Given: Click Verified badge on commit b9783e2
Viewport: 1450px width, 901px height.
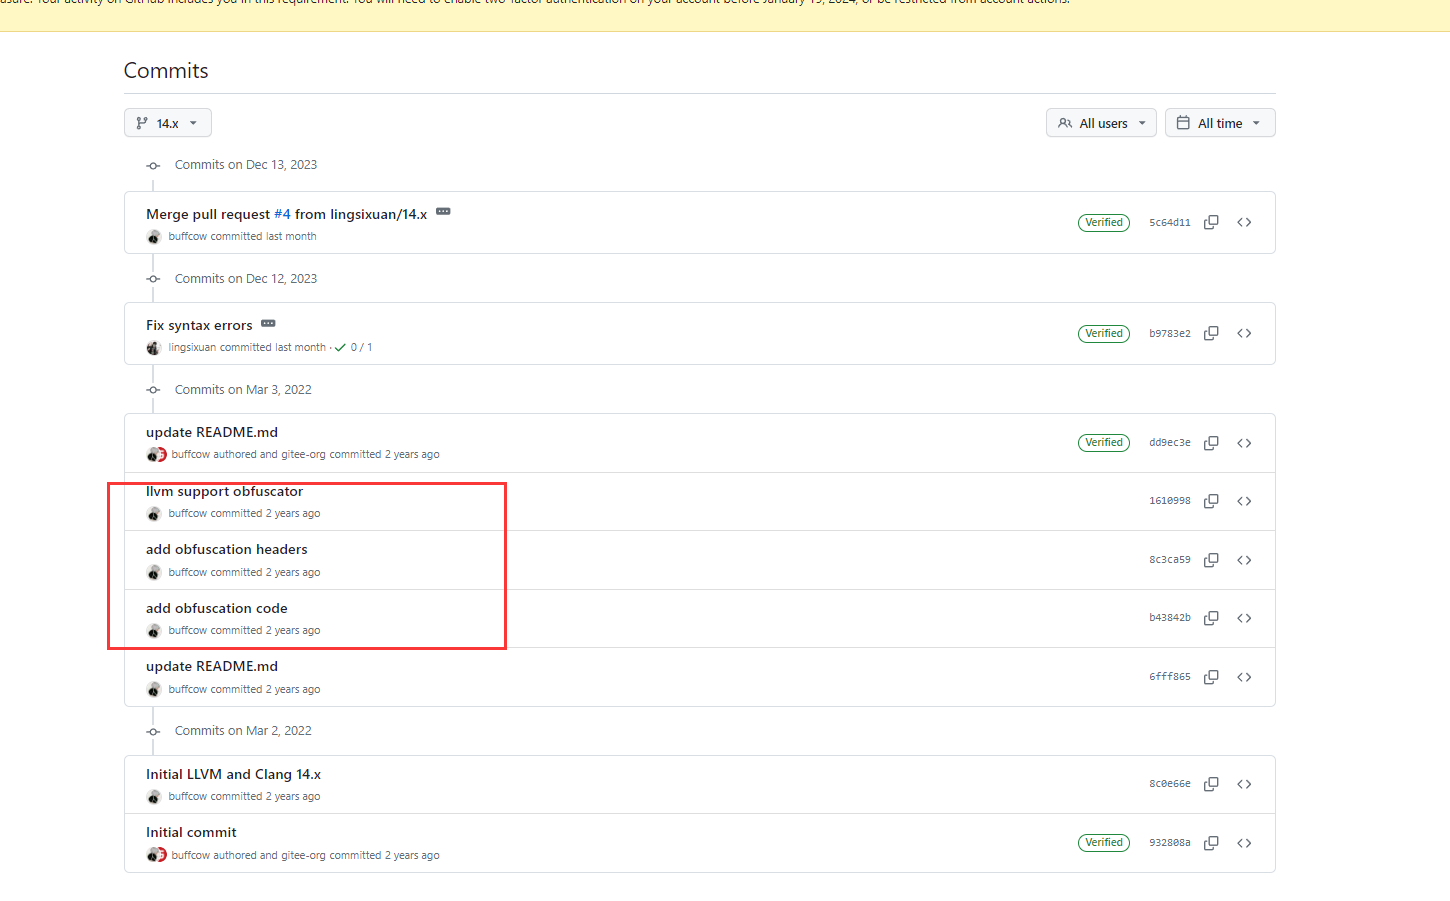Looking at the screenshot, I should (1104, 333).
